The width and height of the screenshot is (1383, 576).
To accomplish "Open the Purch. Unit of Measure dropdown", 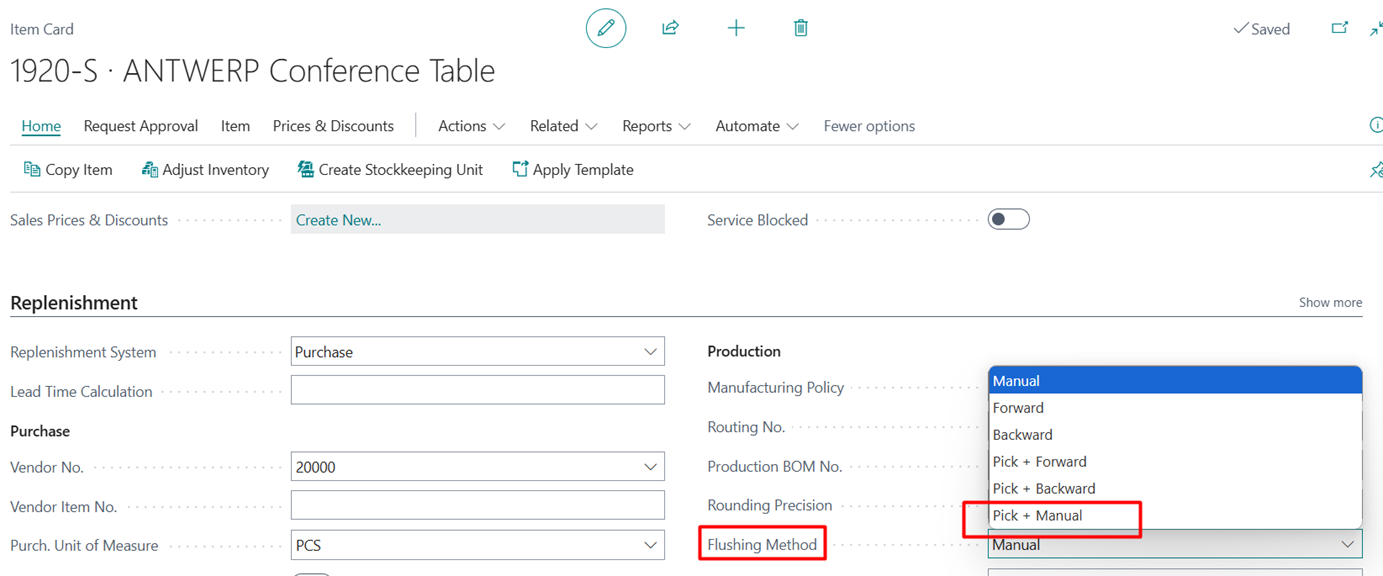I will coord(650,546).
